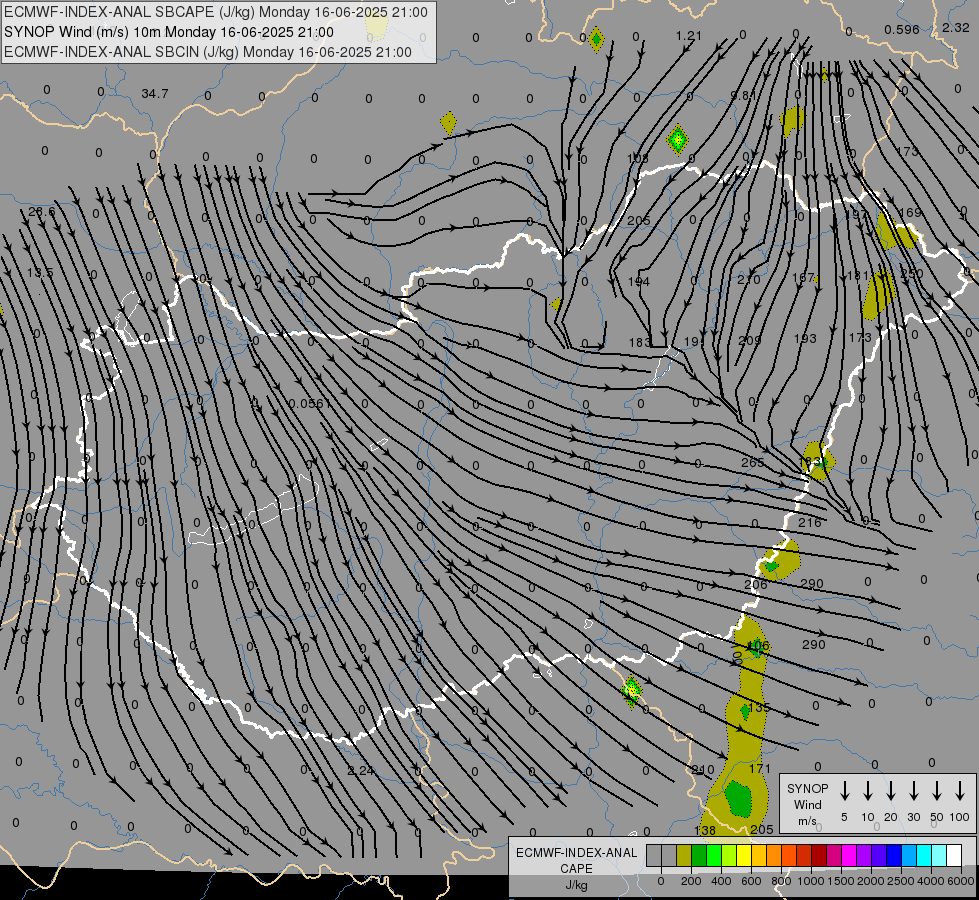Select the sky blue CAPE legend swatch
This screenshot has width=979, height=900.
click(909, 856)
